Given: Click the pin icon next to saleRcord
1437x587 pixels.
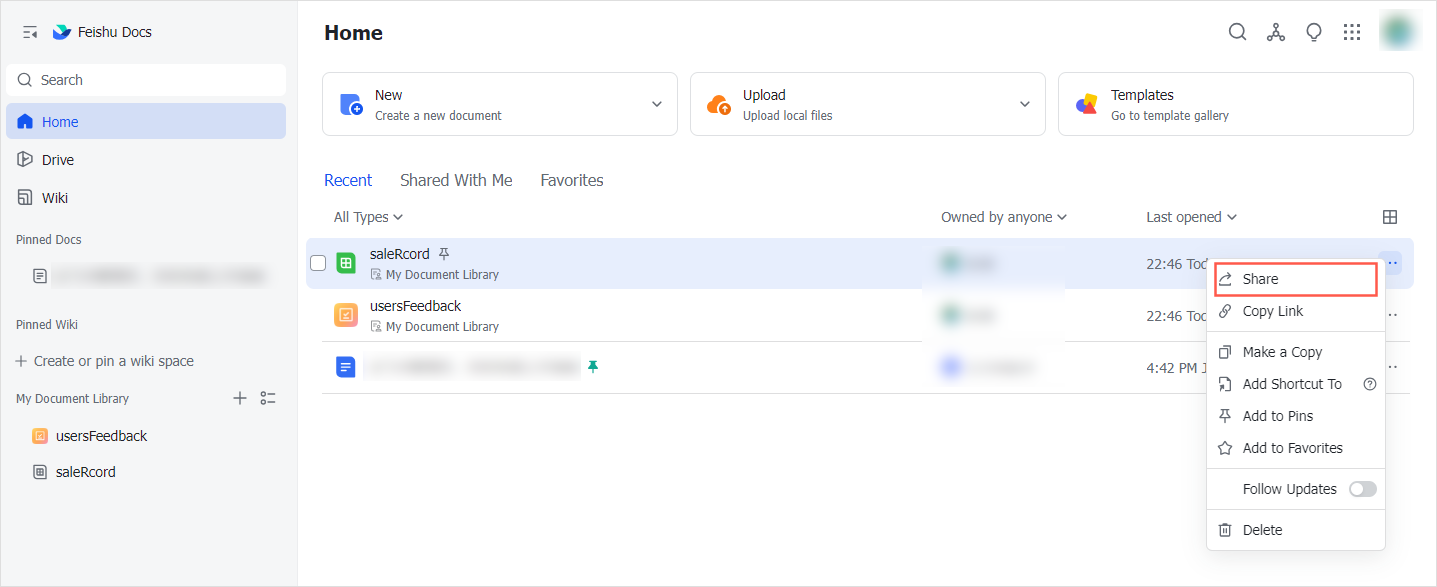Looking at the screenshot, I should 444,254.
